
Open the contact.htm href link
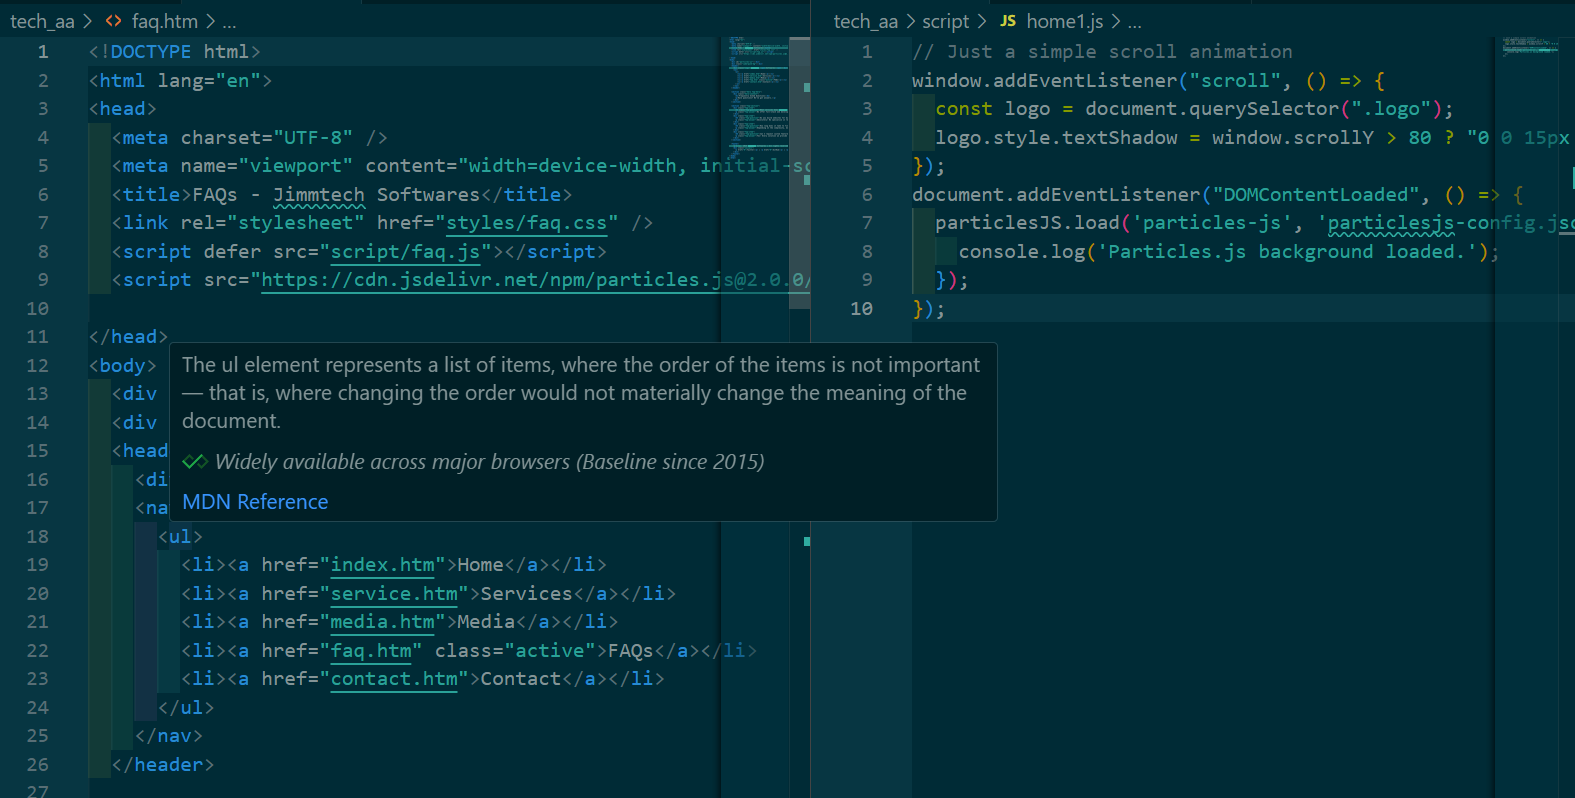tap(394, 679)
